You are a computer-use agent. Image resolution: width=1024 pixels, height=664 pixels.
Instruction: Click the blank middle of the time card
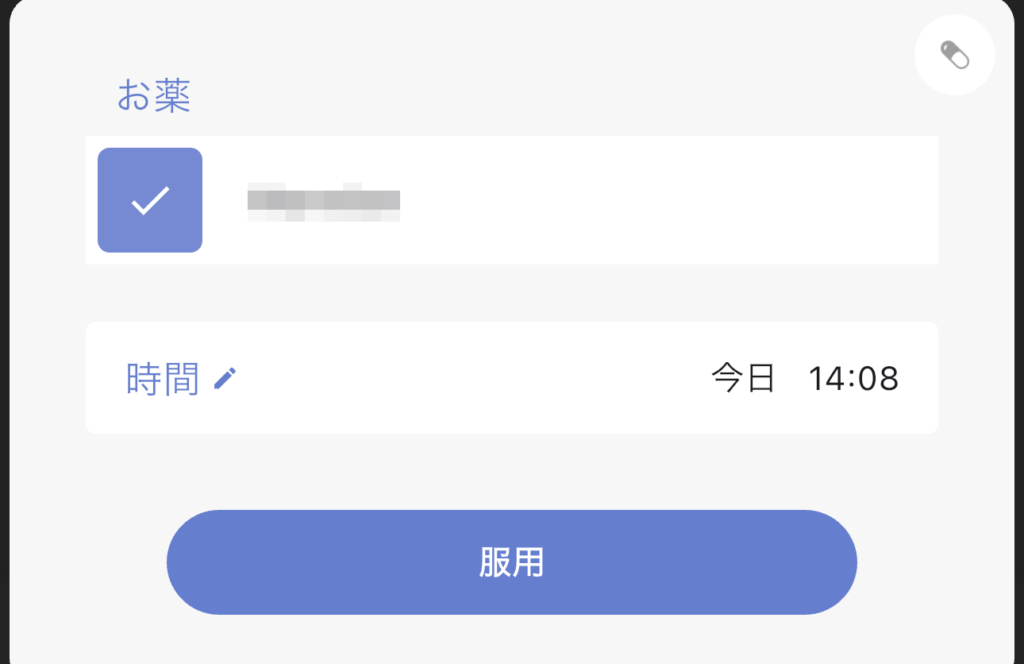[470, 378]
